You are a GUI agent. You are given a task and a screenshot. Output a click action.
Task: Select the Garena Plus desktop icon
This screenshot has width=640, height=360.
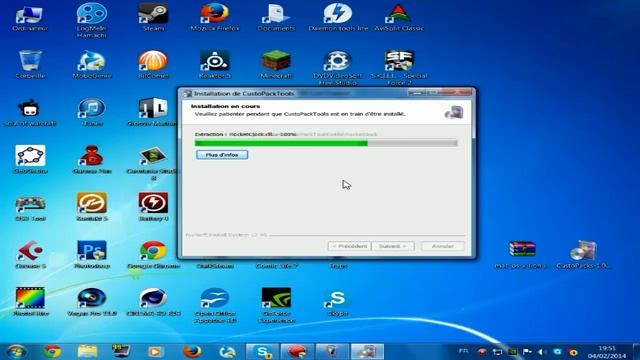pos(92,159)
